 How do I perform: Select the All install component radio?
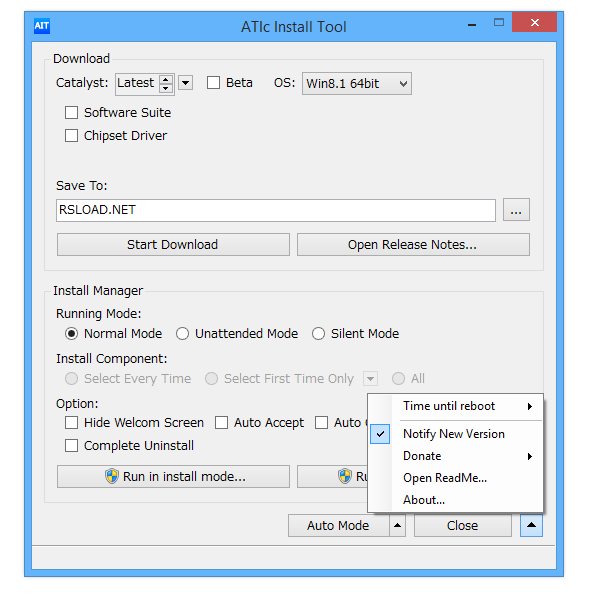coord(399,378)
